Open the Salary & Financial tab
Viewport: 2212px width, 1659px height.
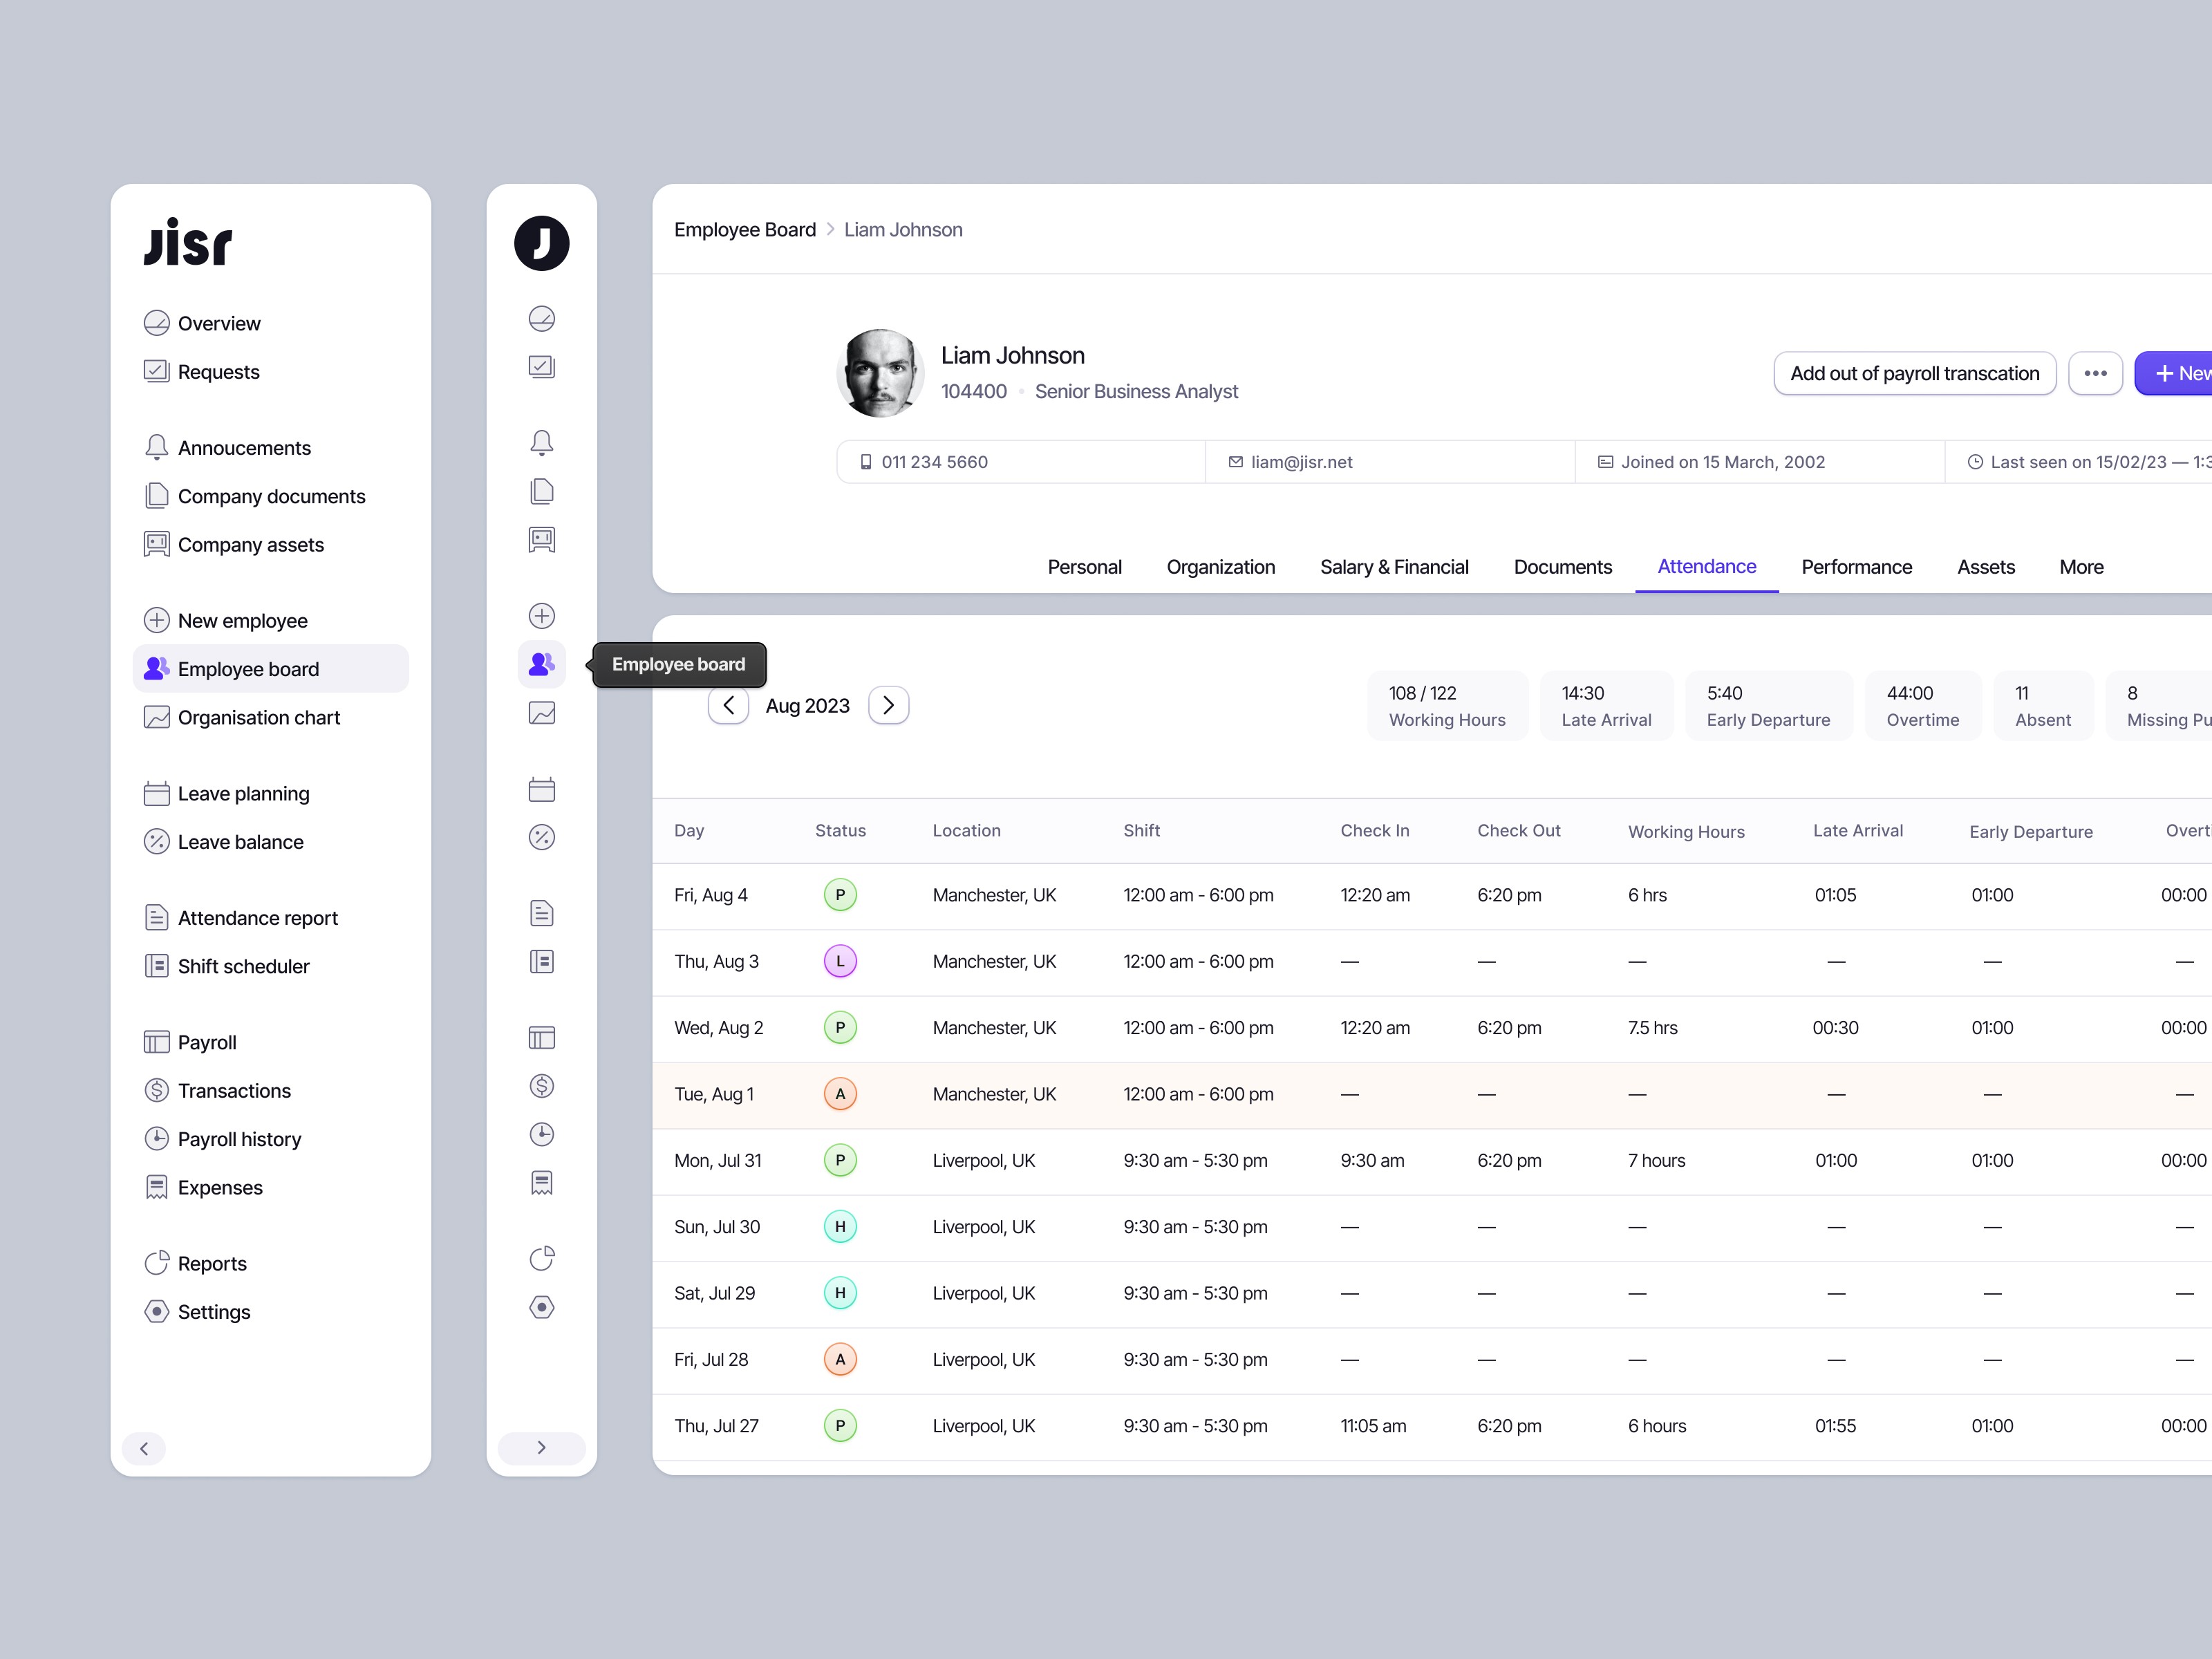pyautogui.click(x=1394, y=566)
